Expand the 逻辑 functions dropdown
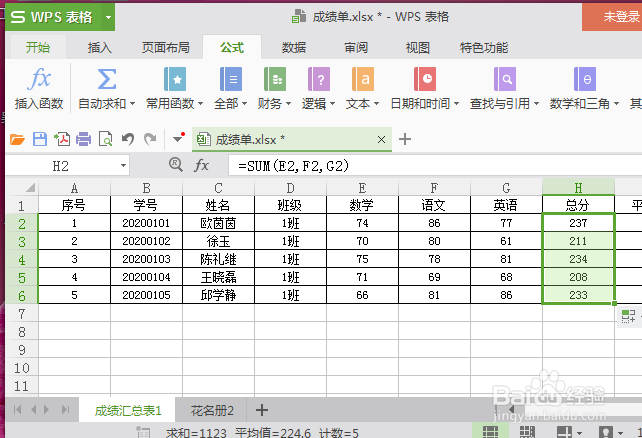Screen dimensions: 642x438 pos(332,104)
